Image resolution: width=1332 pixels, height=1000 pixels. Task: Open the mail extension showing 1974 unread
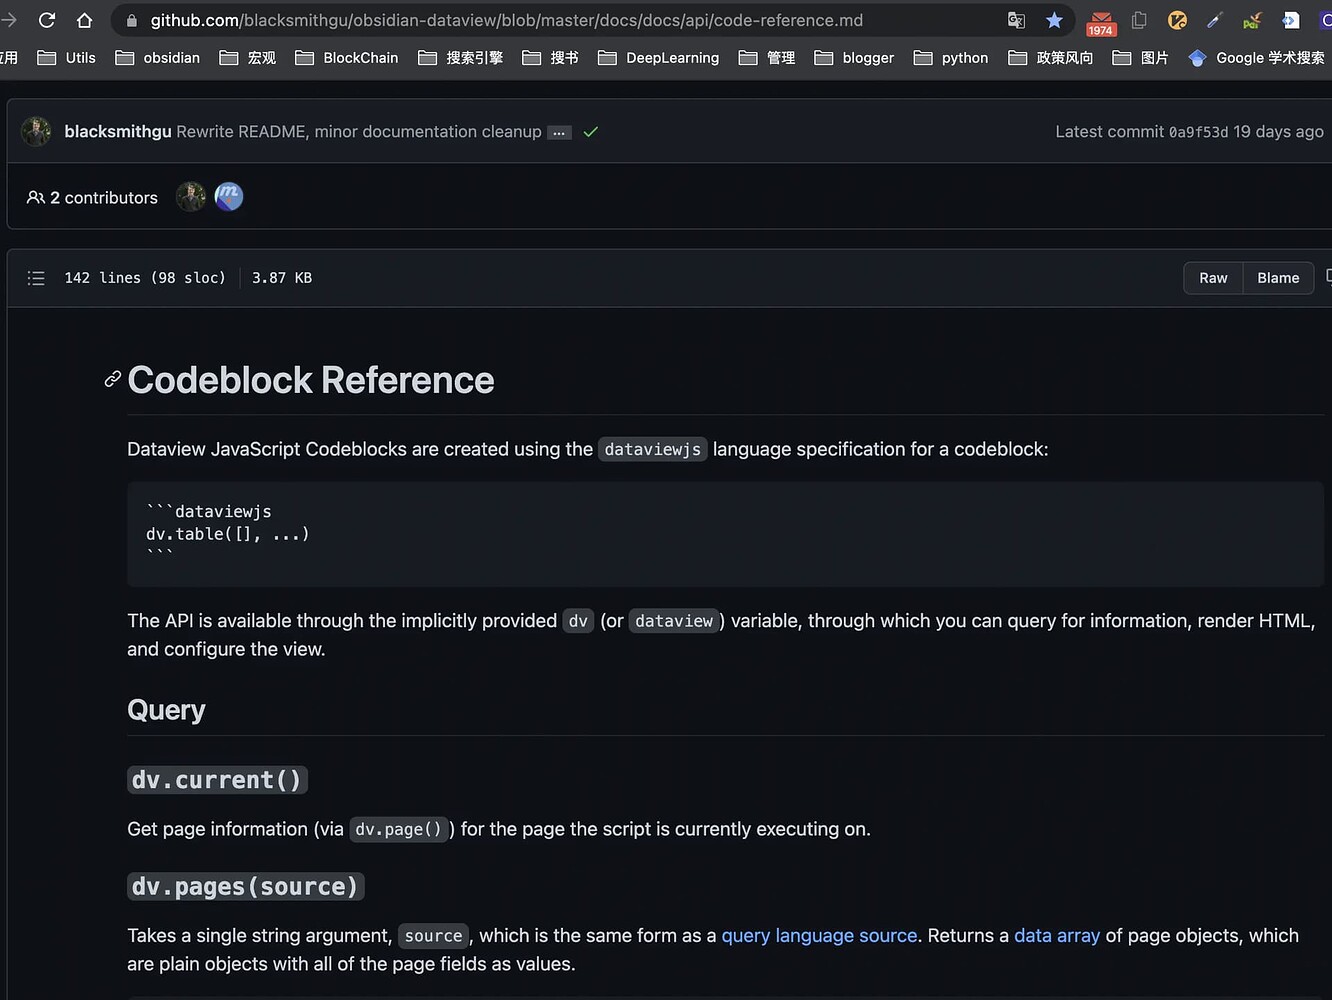(1100, 20)
